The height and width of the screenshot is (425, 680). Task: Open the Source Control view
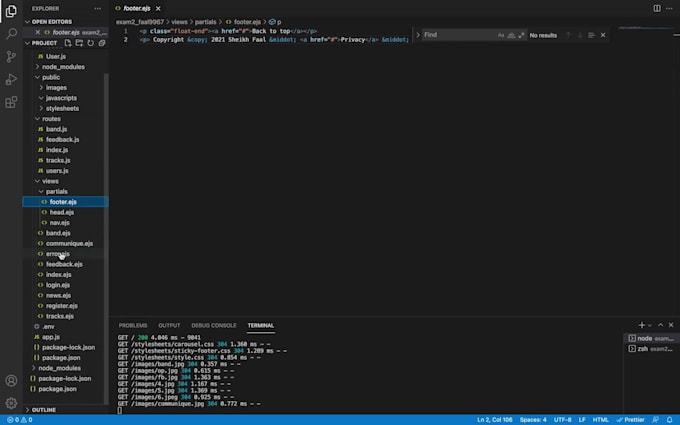click(11, 56)
